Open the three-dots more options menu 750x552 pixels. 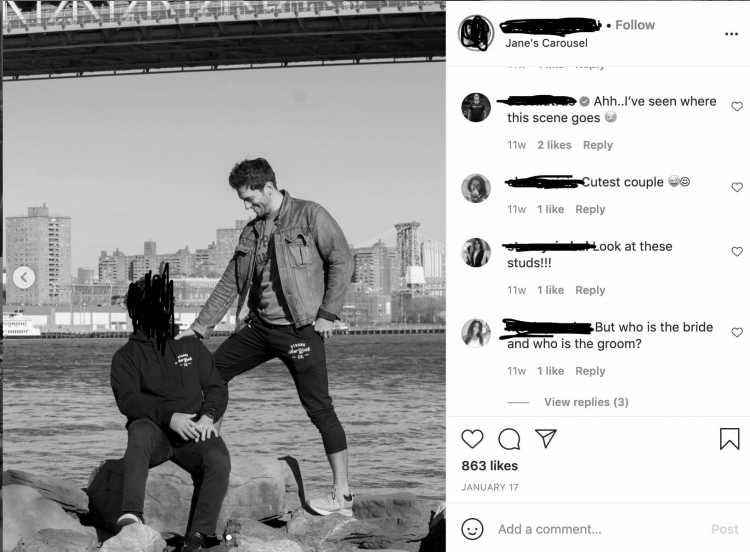point(731,34)
